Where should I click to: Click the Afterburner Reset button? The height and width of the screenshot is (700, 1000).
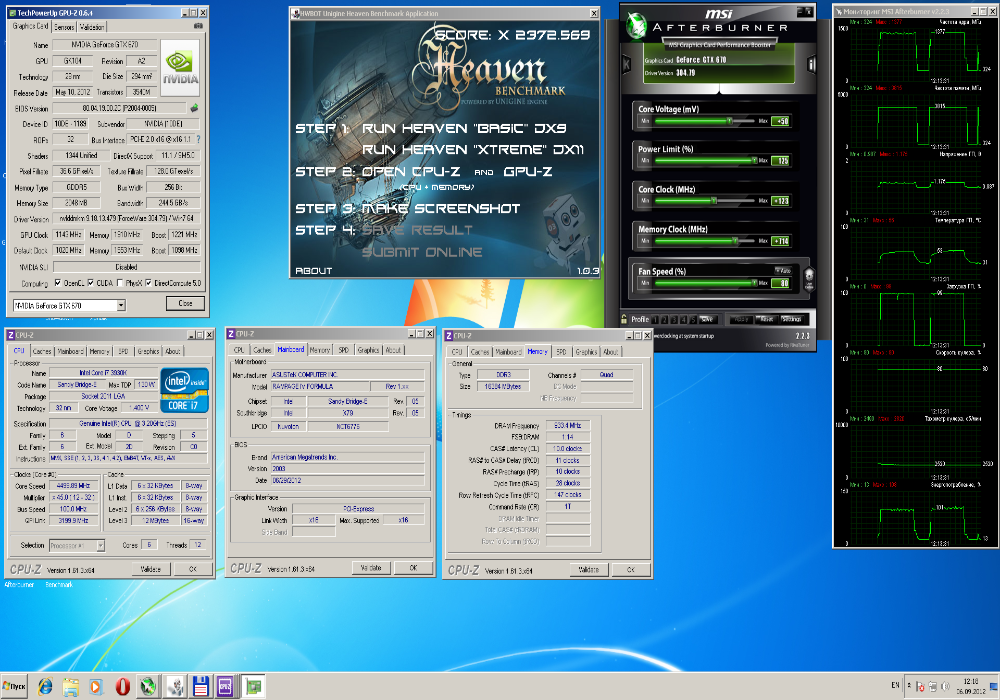point(767,319)
